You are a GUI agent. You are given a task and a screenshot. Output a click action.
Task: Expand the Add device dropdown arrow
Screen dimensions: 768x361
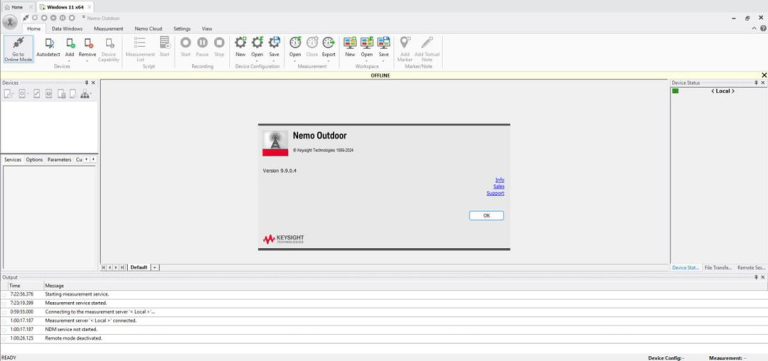(x=70, y=60)
